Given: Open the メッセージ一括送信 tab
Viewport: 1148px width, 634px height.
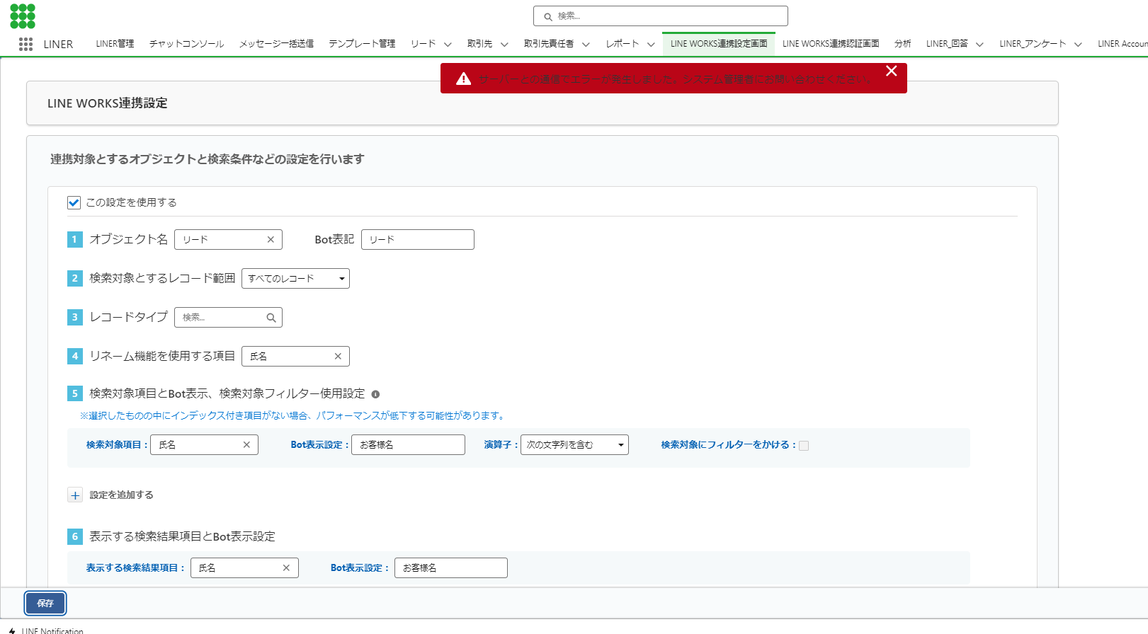Looking at the screenshot, I should [x=276, y=44].
